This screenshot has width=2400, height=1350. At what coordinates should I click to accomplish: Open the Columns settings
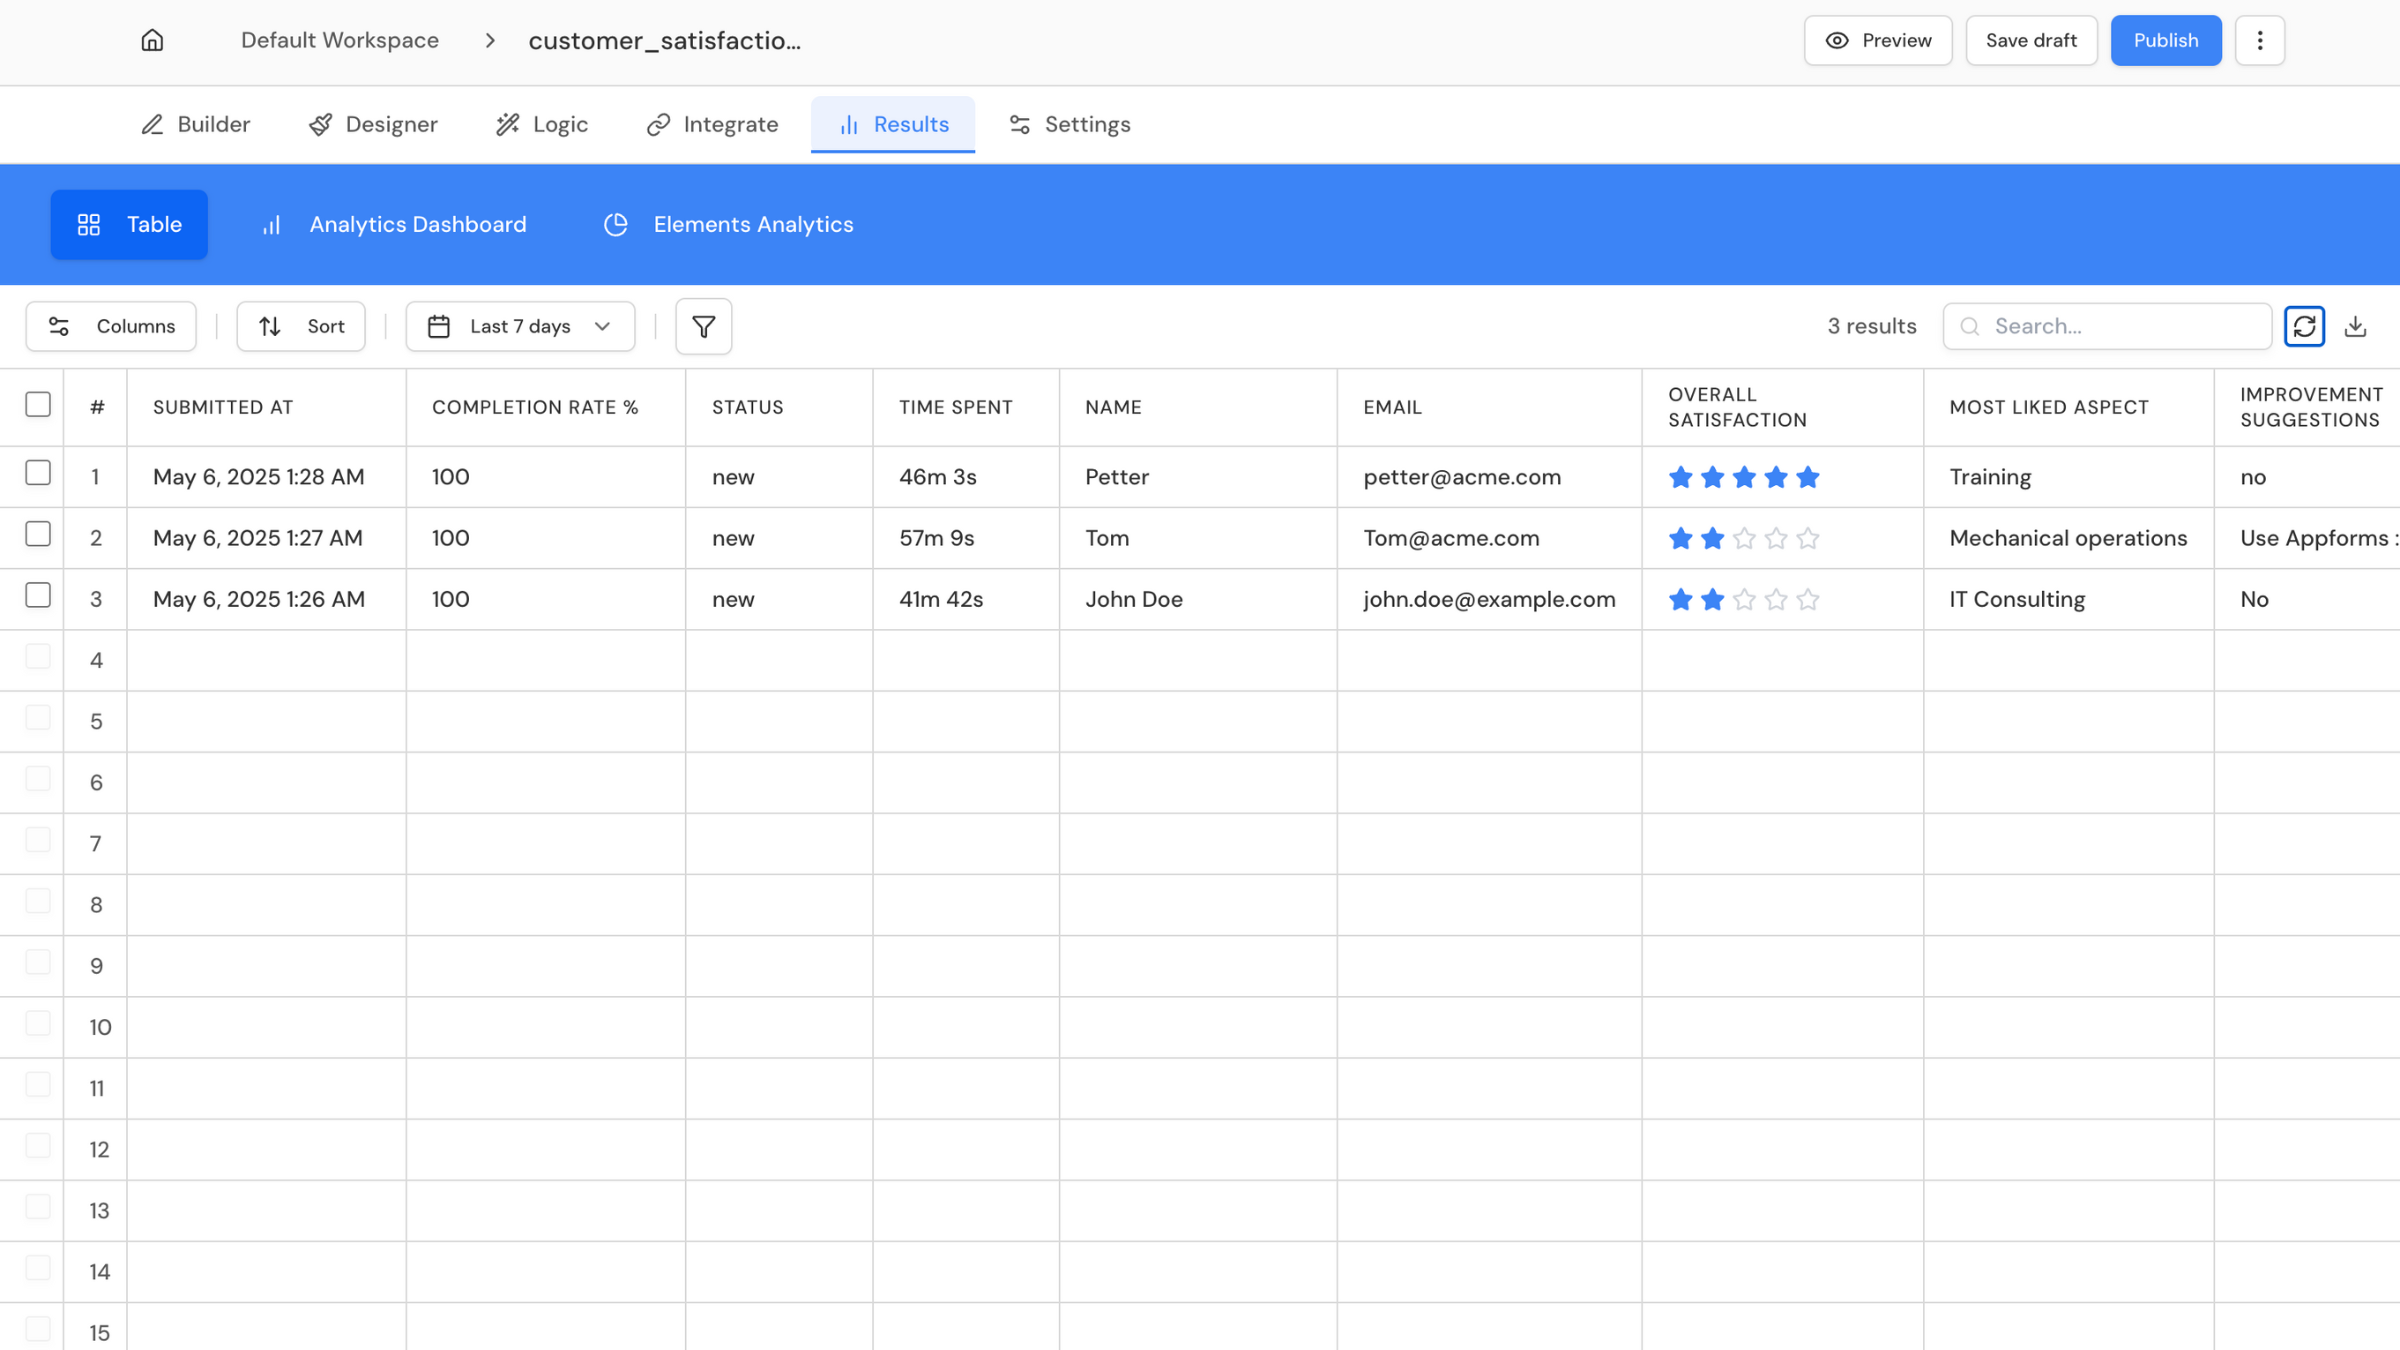pos(111,326)
